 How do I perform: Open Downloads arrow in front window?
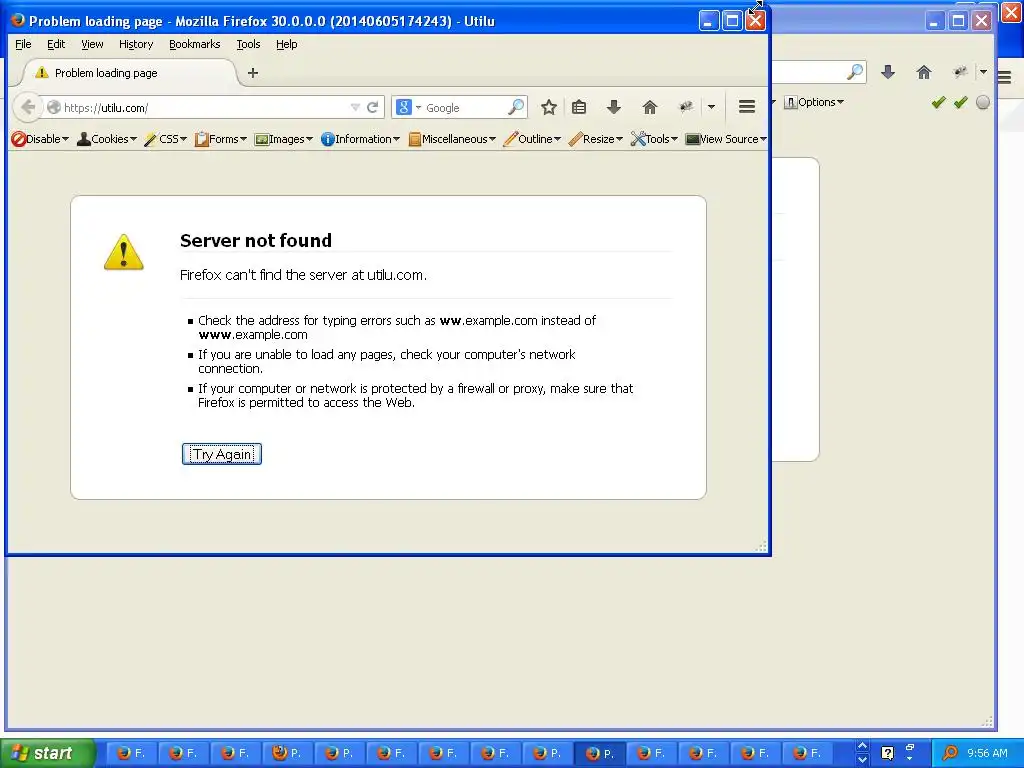click(x=614, y=107)
